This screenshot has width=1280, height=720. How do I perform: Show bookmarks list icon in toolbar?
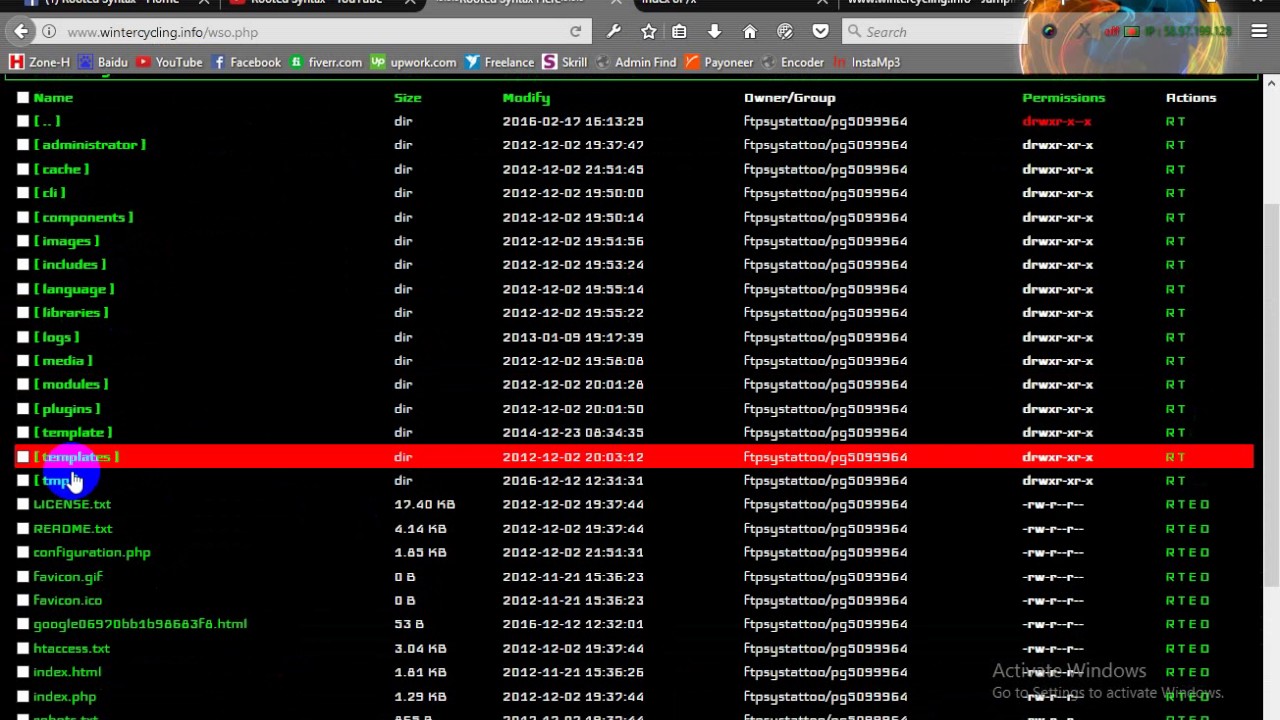[679, 32]
